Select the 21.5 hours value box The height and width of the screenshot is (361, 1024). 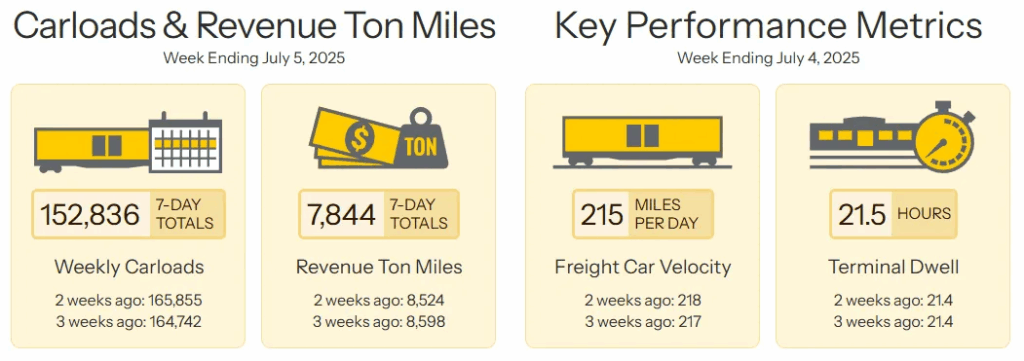click(x=893, y=214)
